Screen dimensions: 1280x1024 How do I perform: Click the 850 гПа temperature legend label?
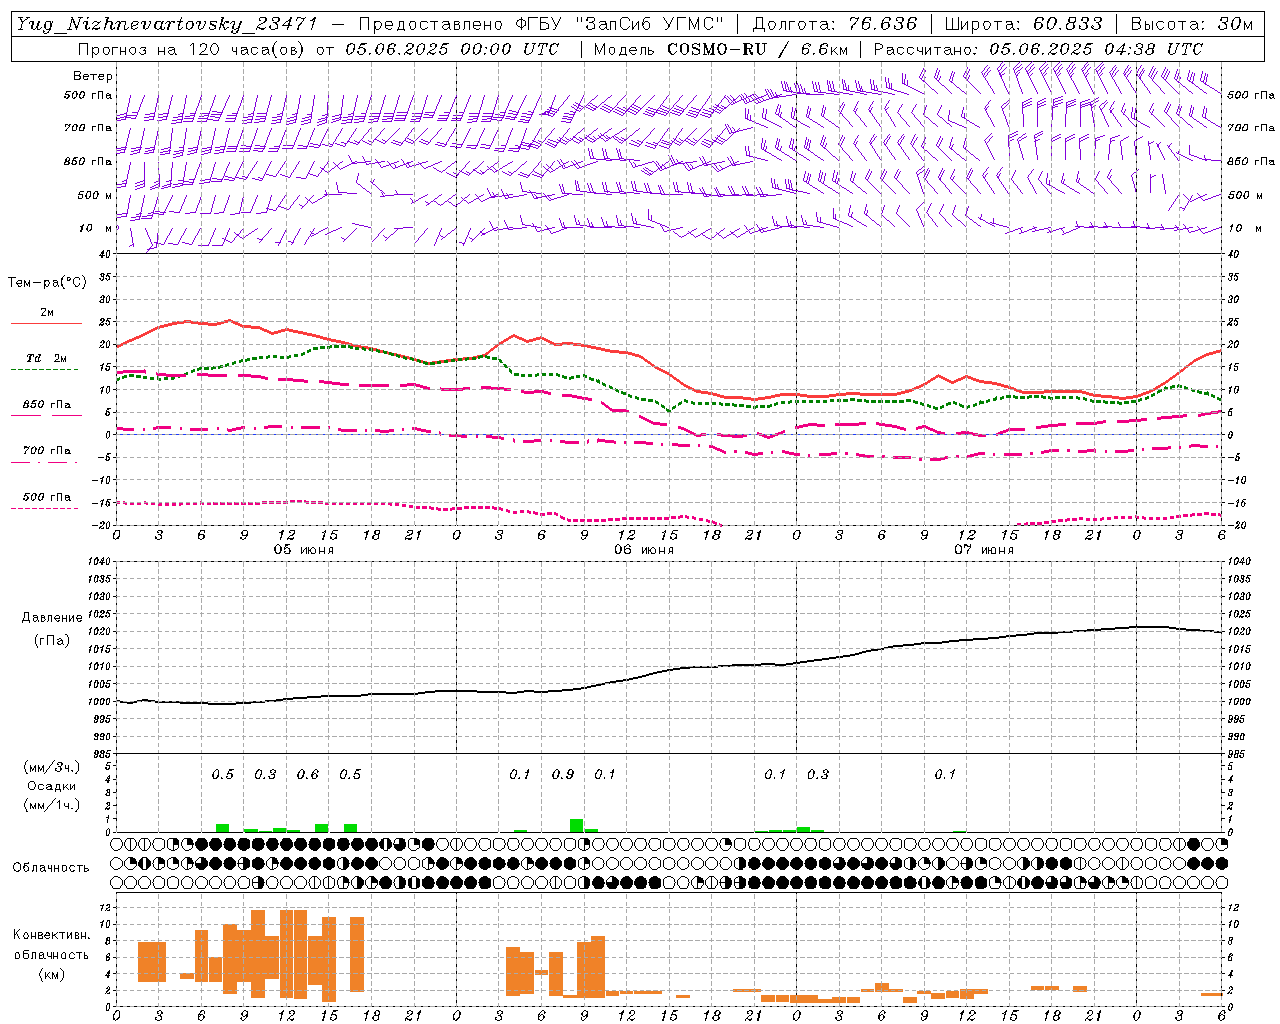coord(47,405)
